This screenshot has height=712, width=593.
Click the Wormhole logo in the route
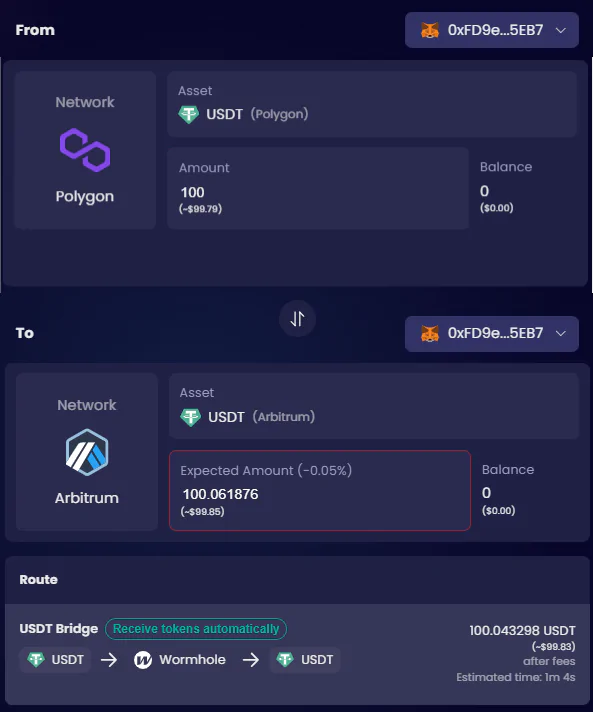(x=143, y=660)
